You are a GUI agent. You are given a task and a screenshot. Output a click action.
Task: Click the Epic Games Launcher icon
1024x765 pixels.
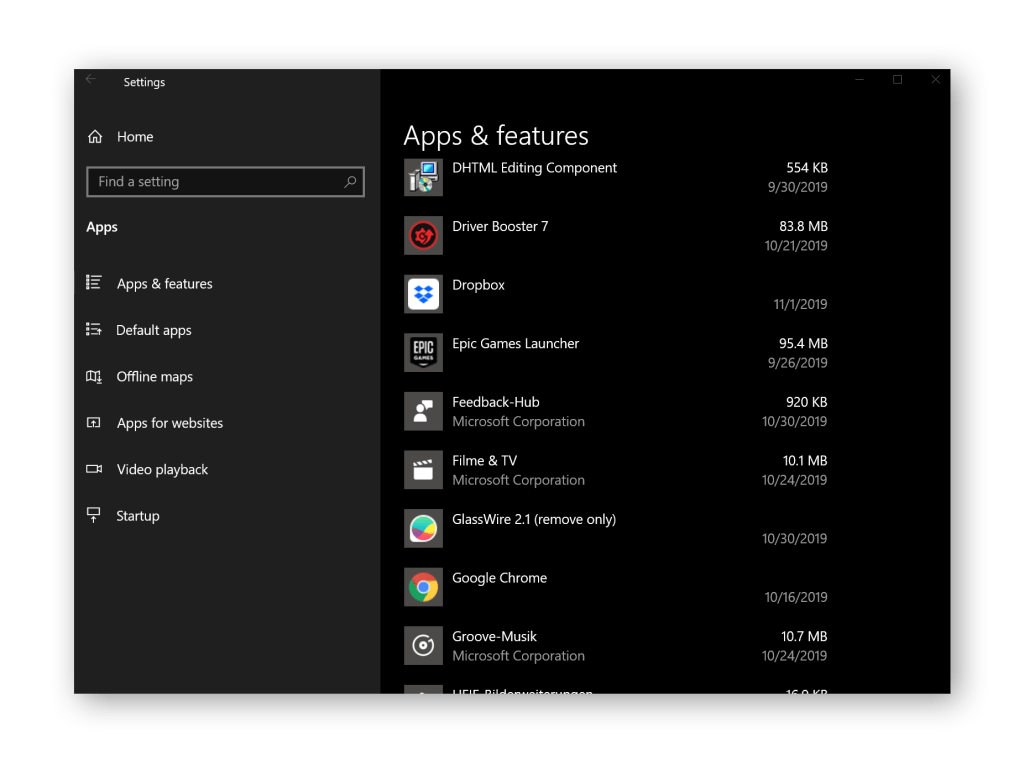click(x=423, y=353)
